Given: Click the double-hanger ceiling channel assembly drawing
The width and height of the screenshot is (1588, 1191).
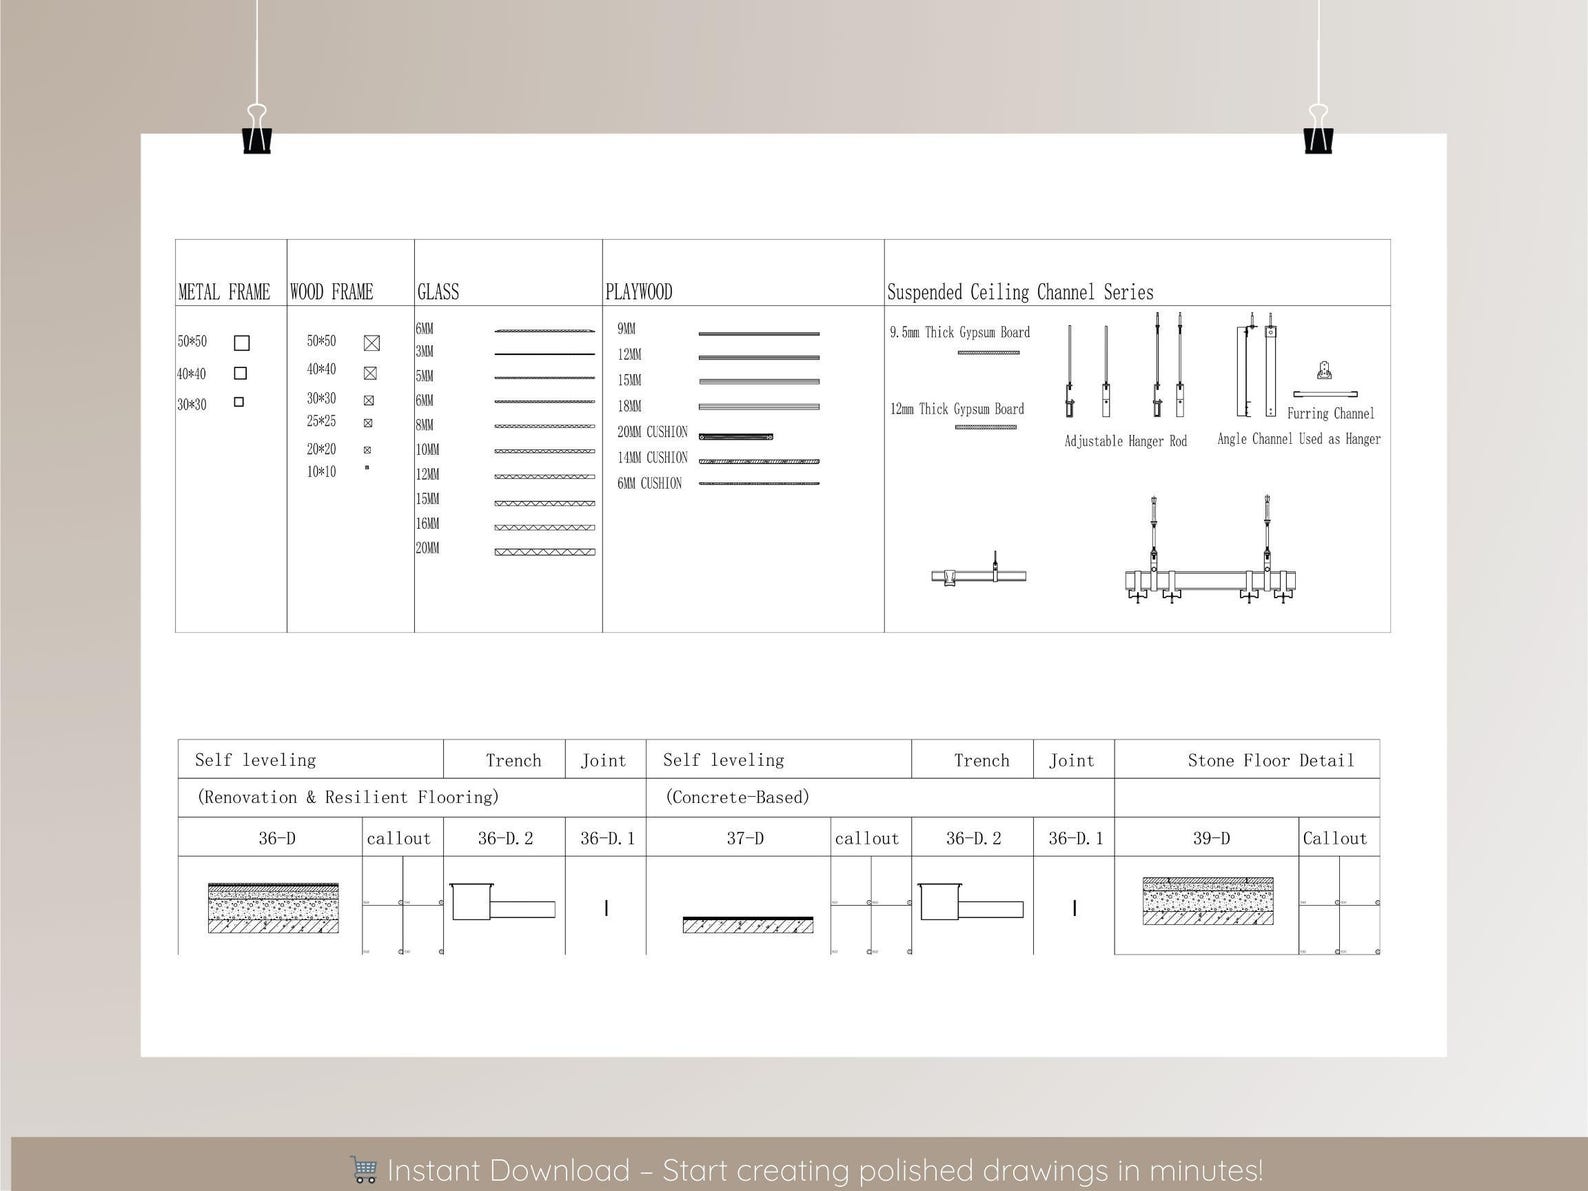Looking at the screenshot, I should pos(1210,550).
